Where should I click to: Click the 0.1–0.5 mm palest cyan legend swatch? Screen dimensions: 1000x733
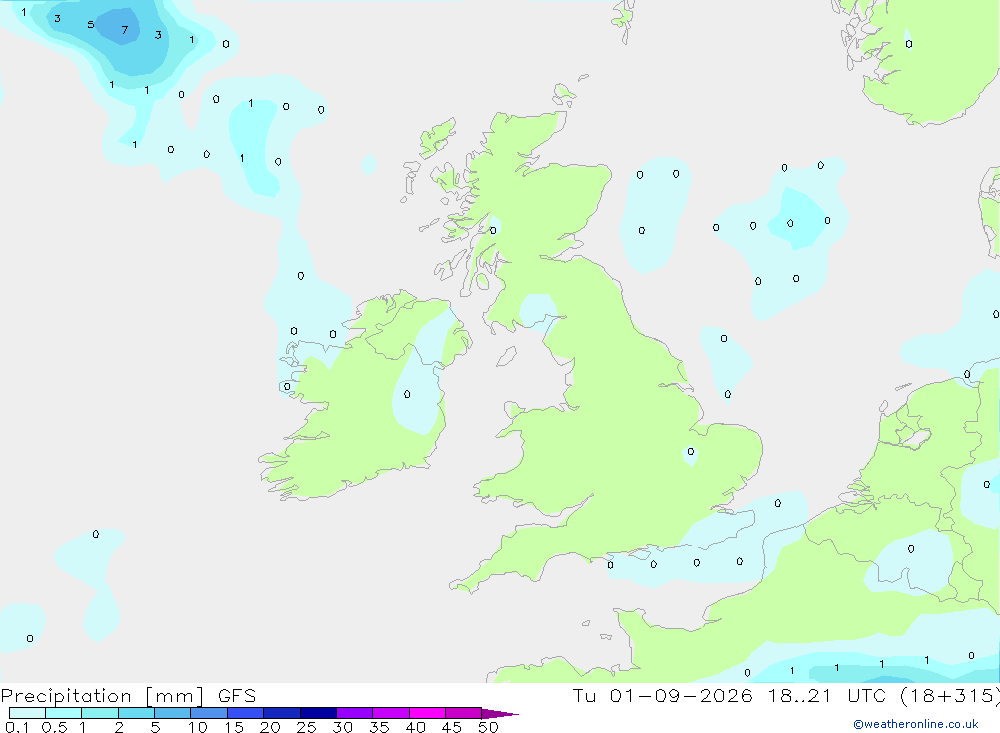tap(27, 713)
